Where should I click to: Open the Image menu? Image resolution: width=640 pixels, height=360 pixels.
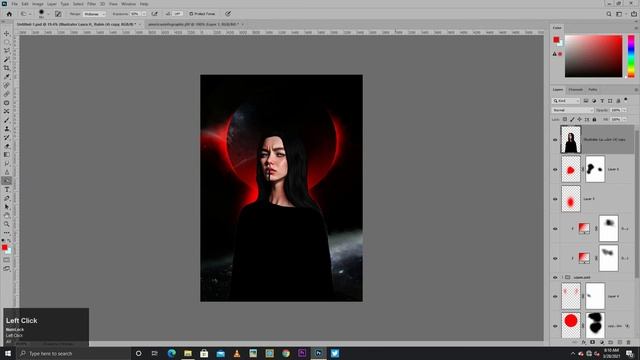point(38,4)
